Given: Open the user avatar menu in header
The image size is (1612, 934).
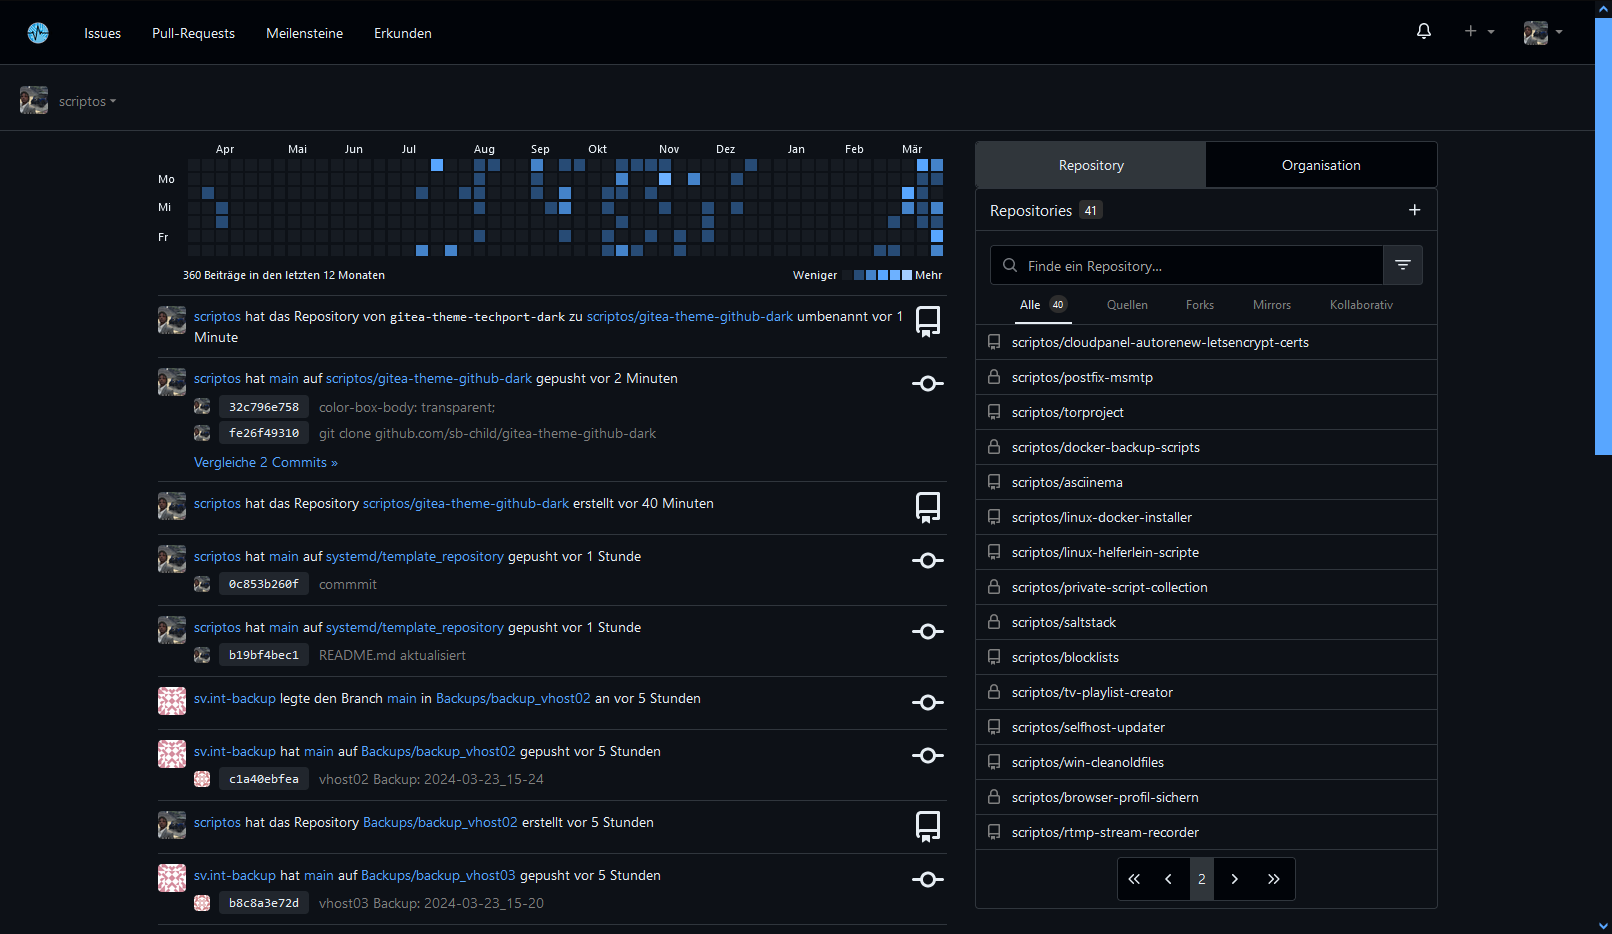Looking at the screenshot, I should (1543, 32).
